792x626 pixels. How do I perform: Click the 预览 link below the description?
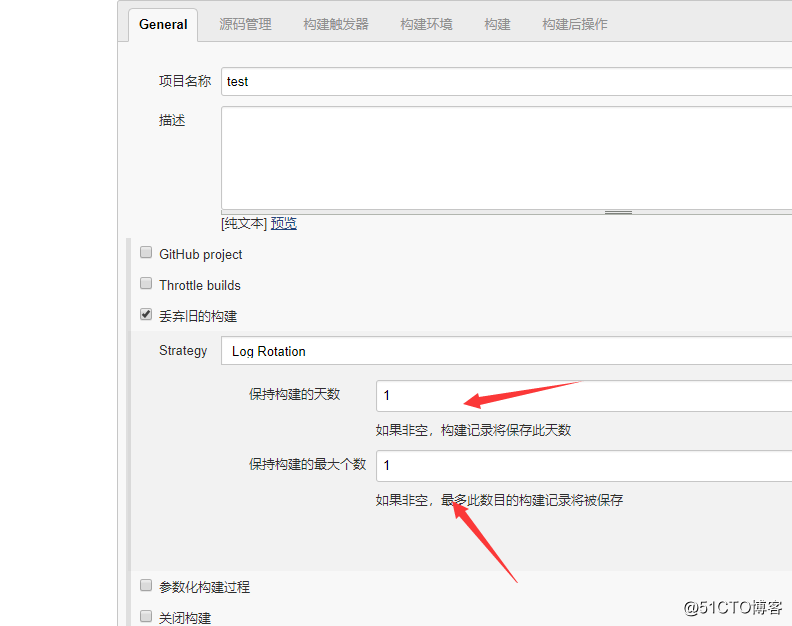pos(283,223)
